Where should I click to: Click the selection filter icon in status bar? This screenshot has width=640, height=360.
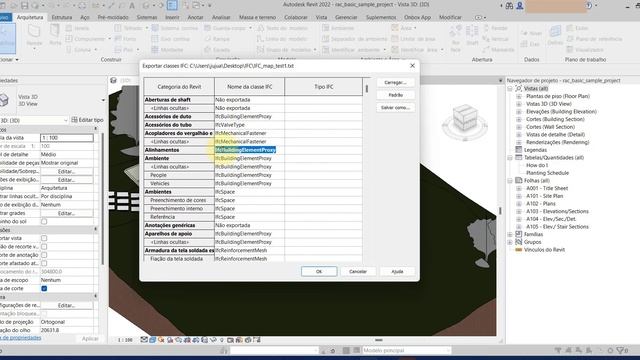click(x=622, y=350)
